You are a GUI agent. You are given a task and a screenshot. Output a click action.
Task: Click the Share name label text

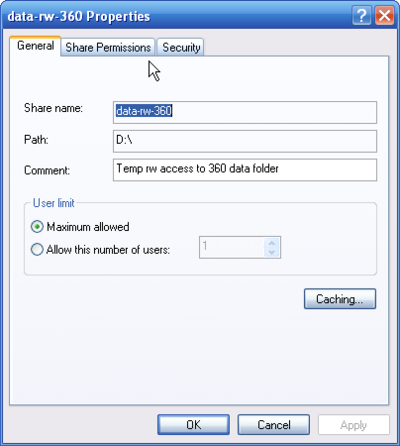[x=53, y=108]
